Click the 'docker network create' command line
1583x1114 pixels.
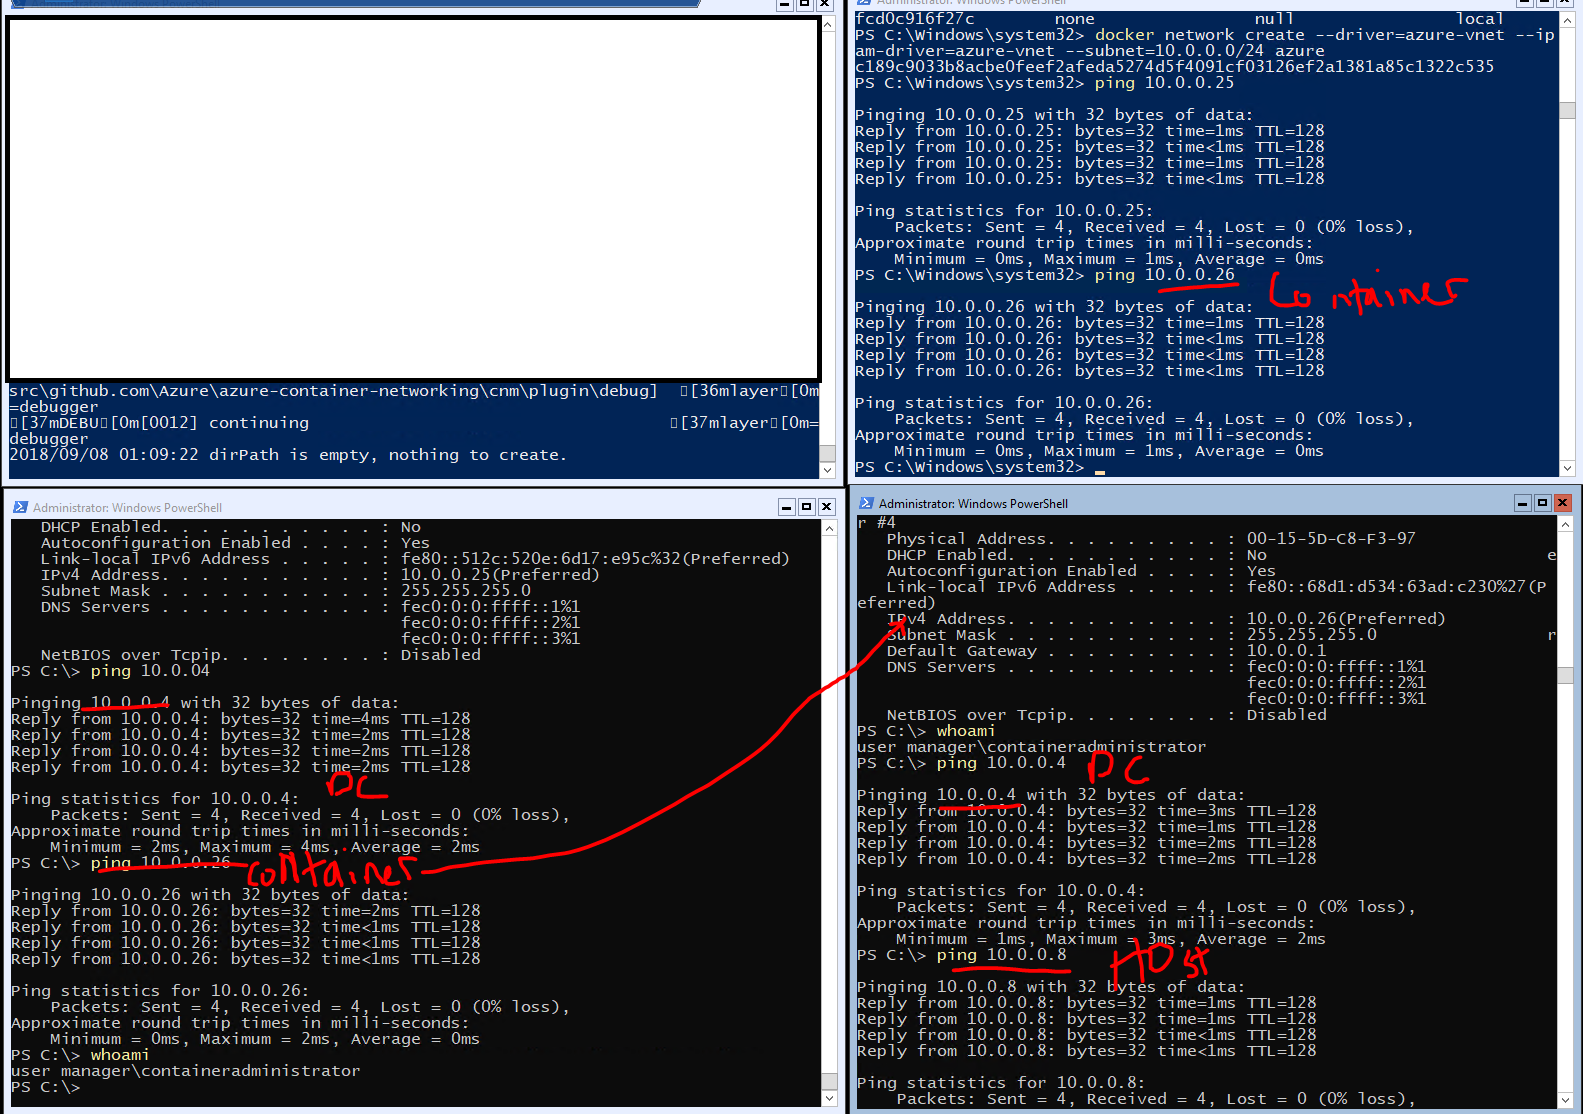[x=1205, y=43]
